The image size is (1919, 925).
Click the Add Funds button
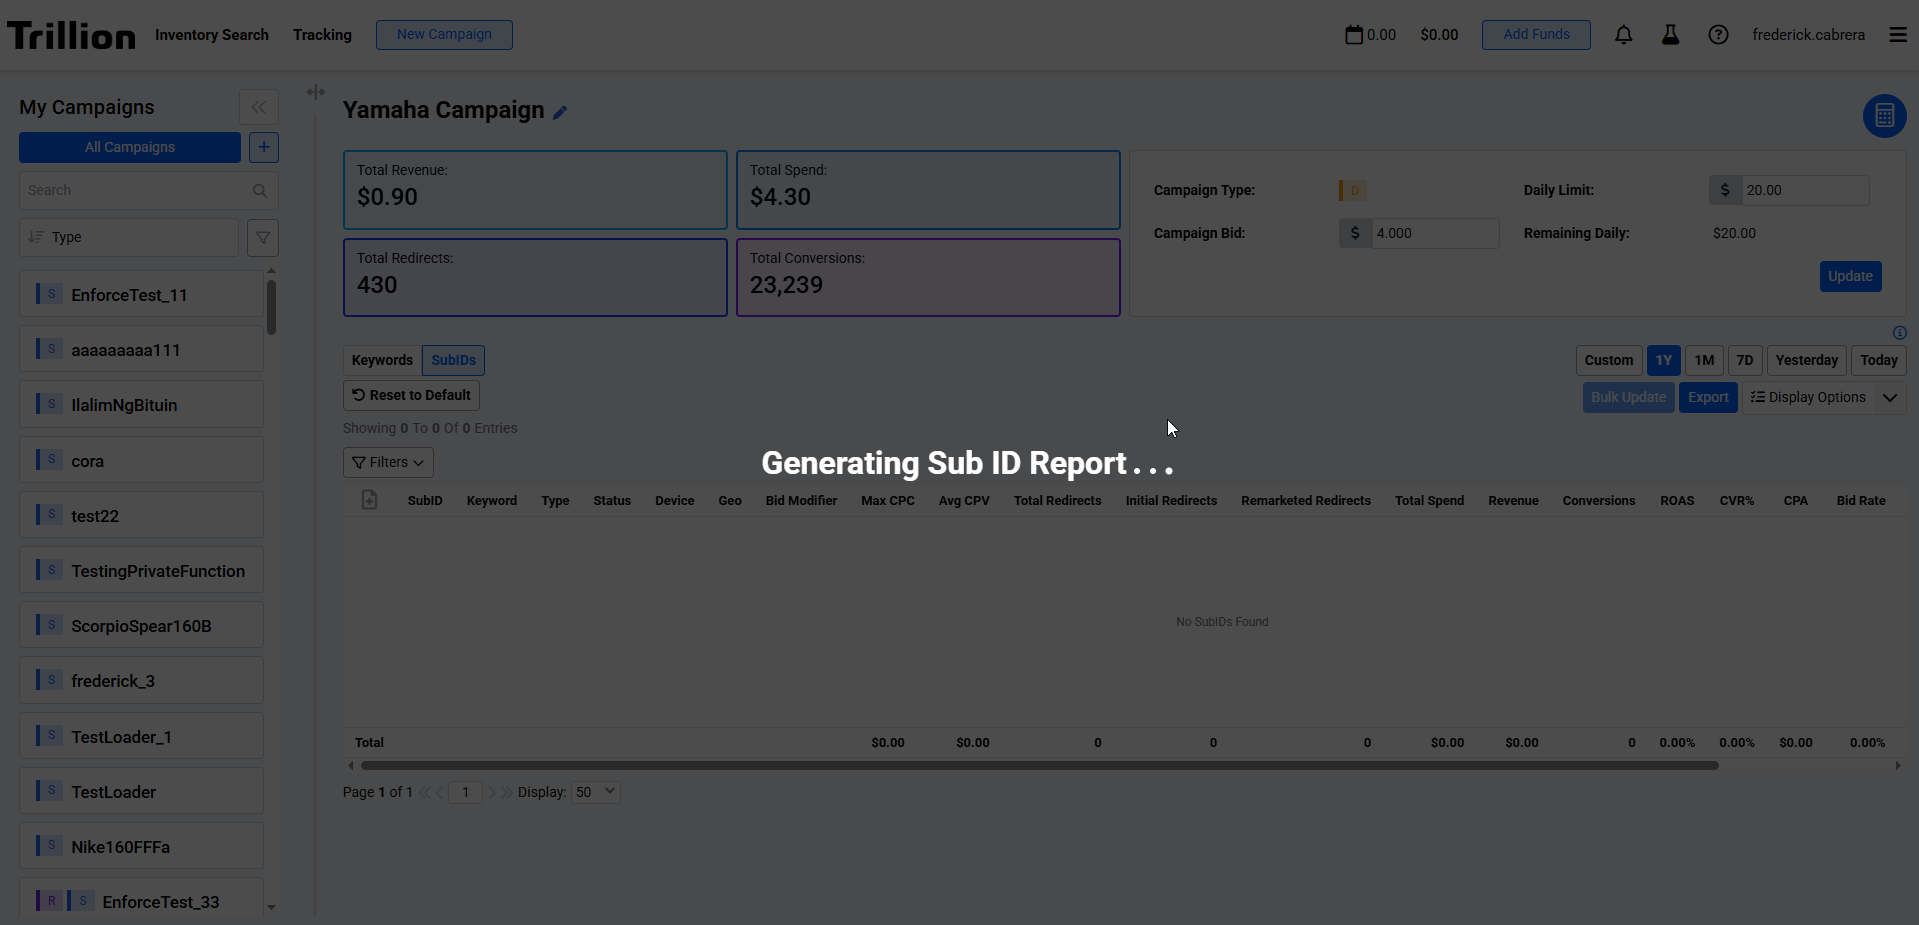click(1536, 35)
